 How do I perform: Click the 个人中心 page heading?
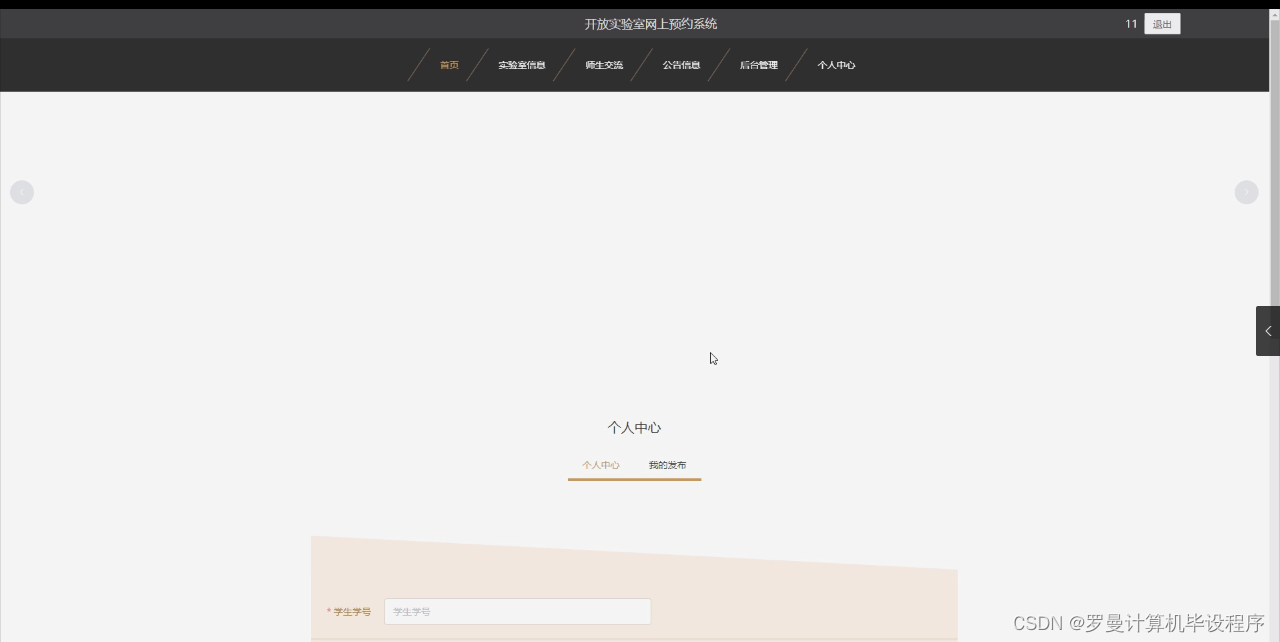634,427
